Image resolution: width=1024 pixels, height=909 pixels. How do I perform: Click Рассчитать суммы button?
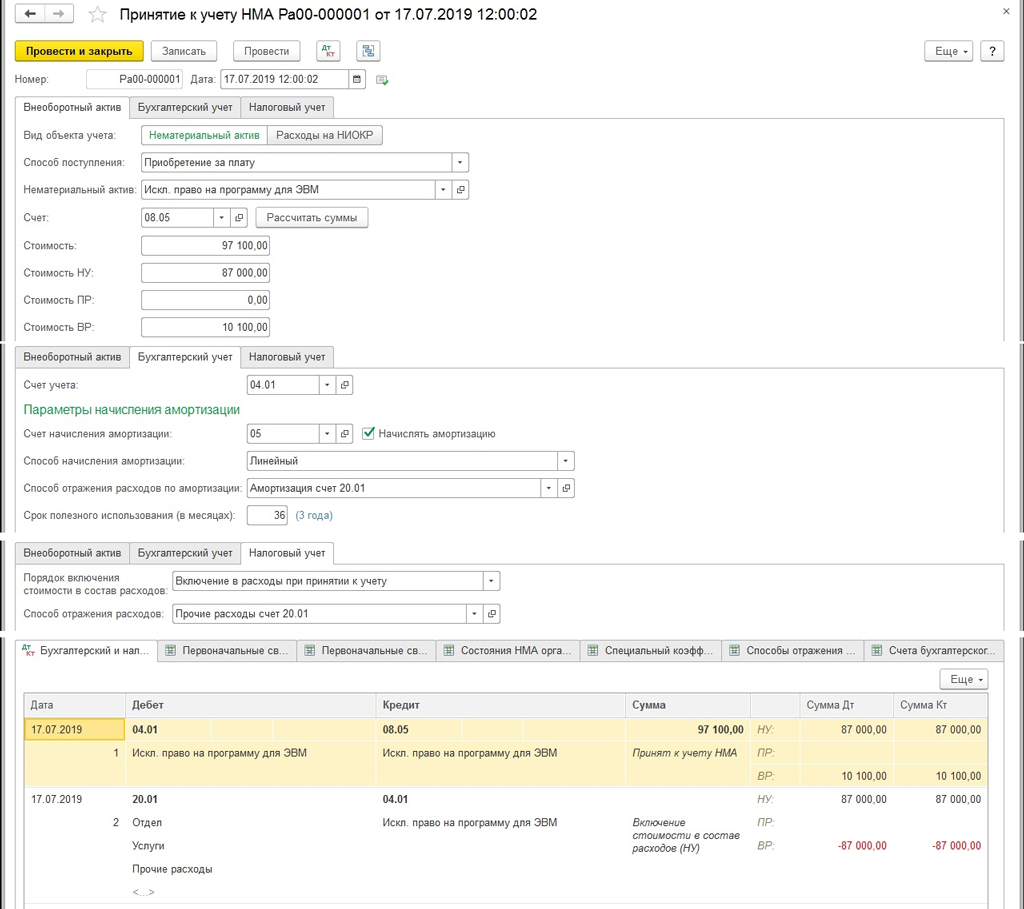click(312, 217)
